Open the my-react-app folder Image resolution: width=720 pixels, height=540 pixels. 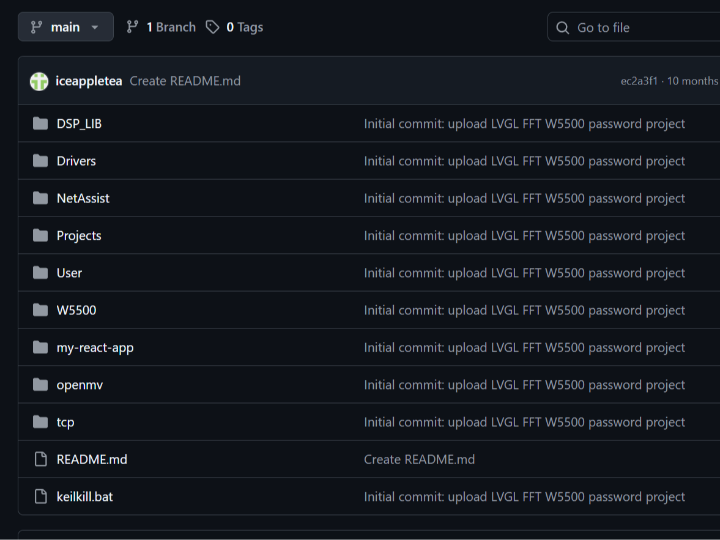[95, 347]
